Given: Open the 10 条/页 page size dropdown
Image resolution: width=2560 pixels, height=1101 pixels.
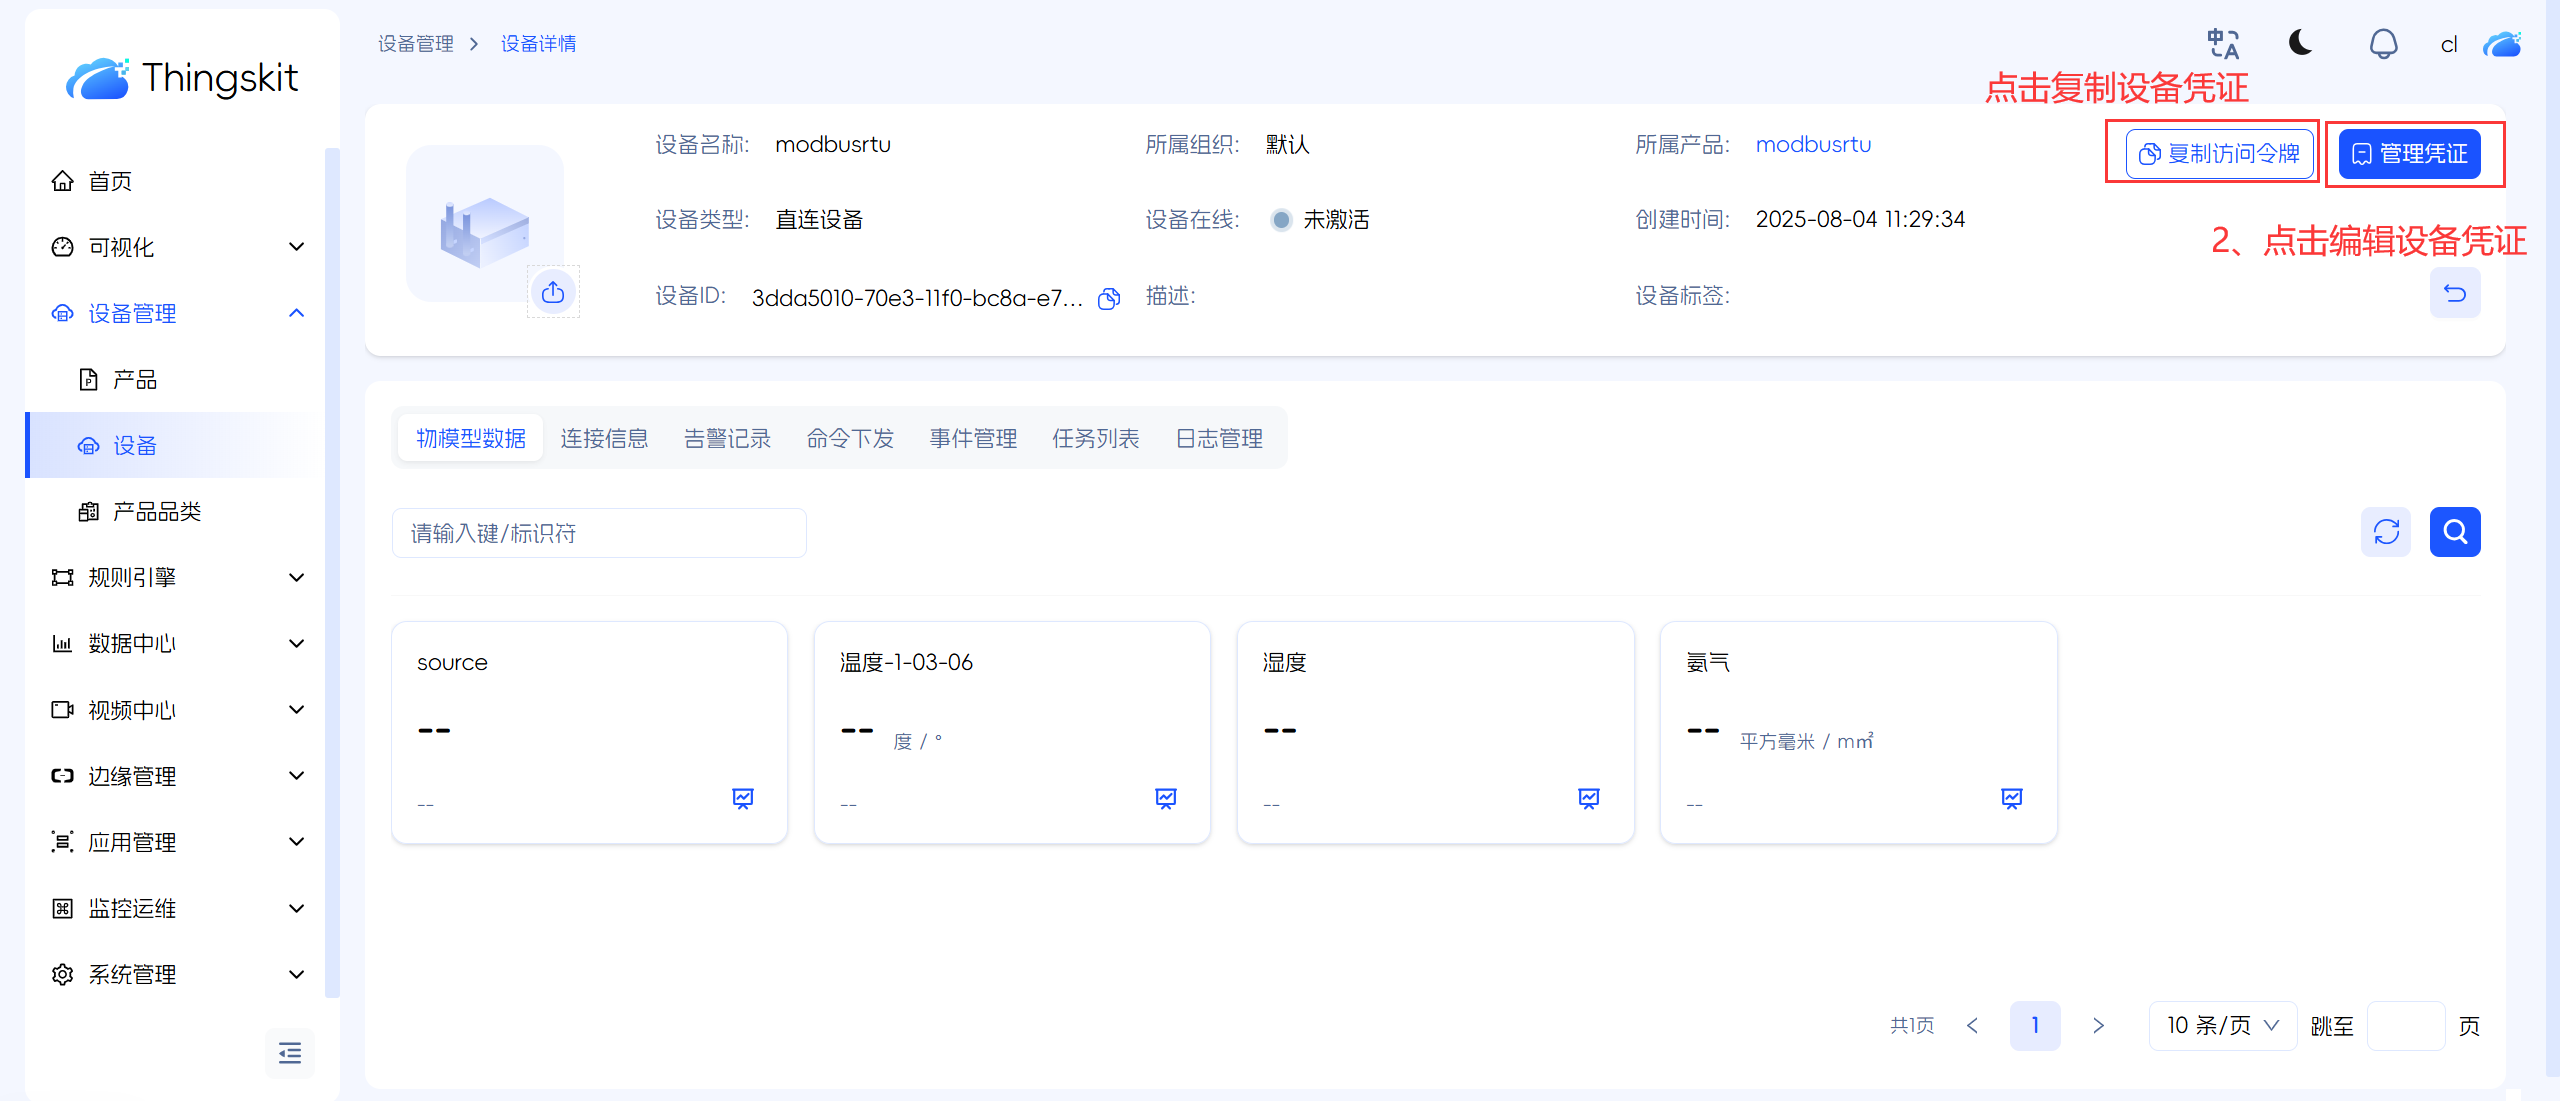Looking at the screenshot, I should click(2222, 1025).
